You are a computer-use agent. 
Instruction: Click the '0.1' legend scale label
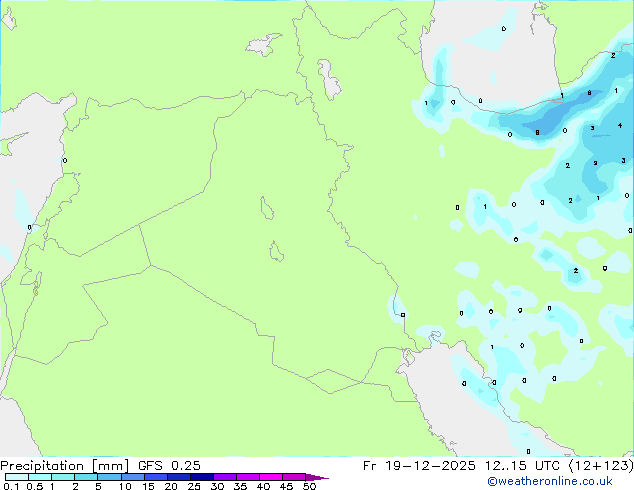pos(11,486)
